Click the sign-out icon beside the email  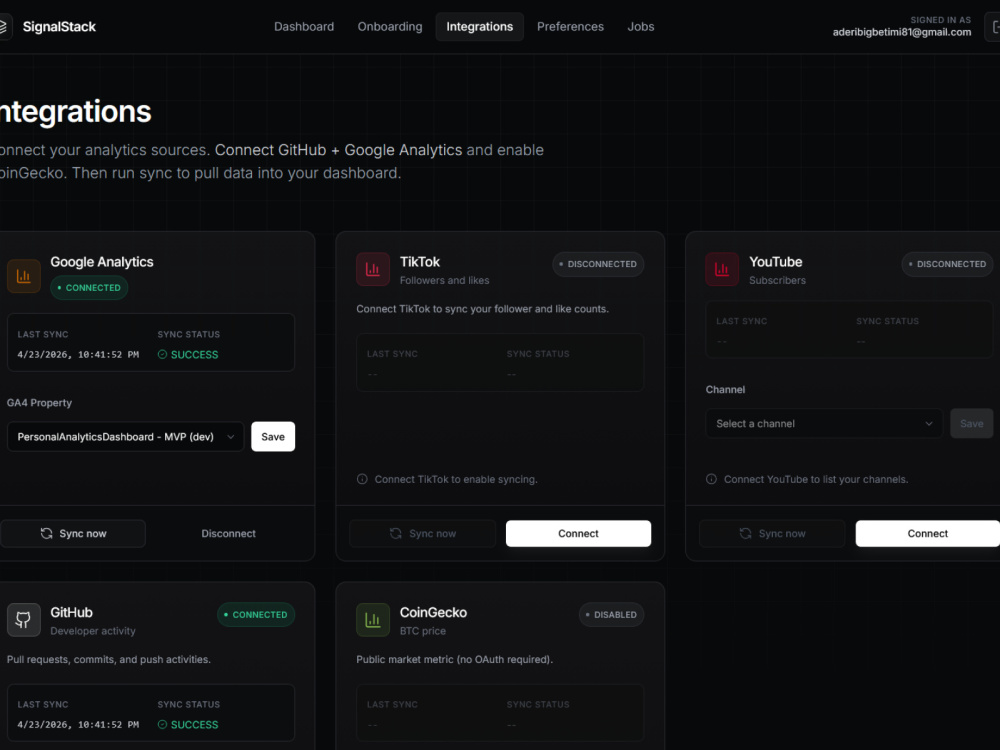click(994, 27)
